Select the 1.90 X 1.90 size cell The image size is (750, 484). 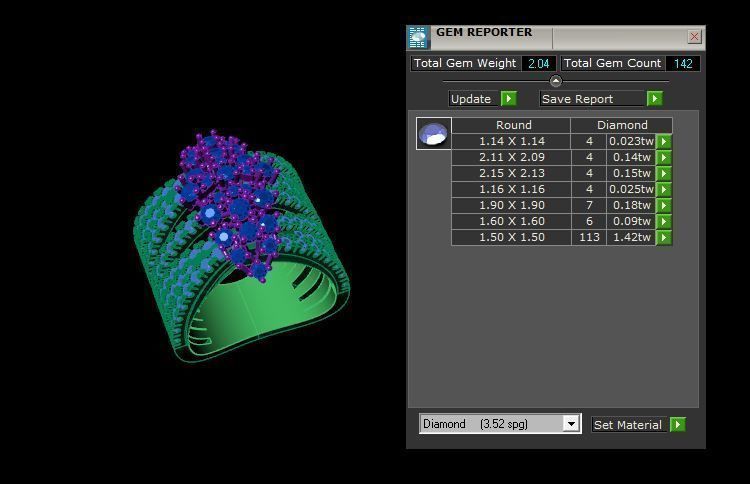pos(511,206)
